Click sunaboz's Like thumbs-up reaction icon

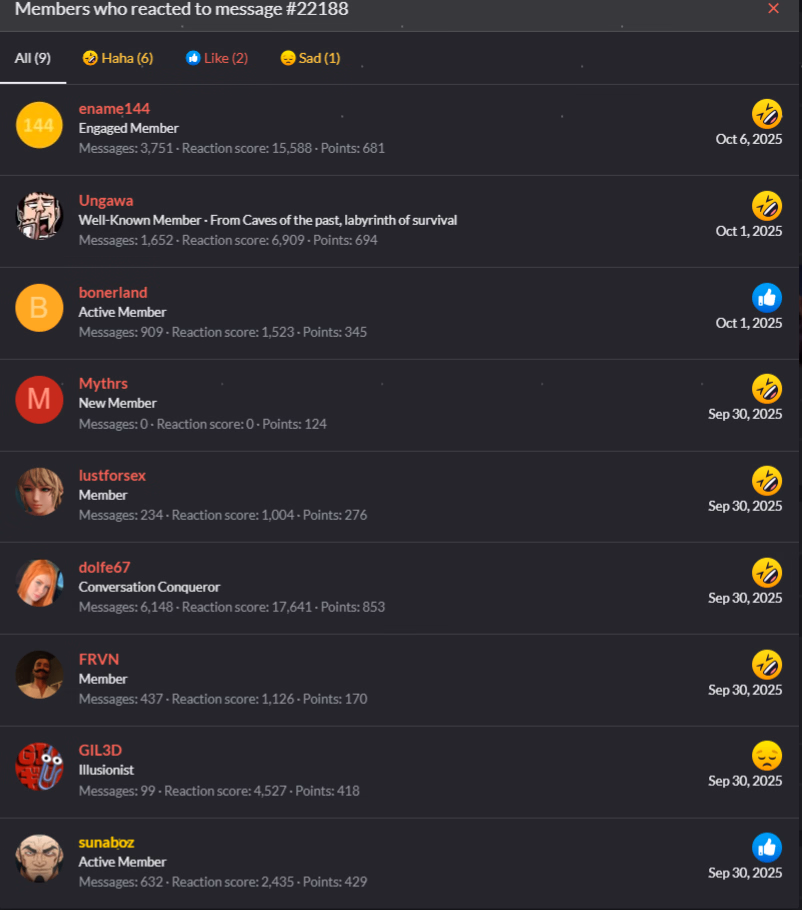(767, 848)
